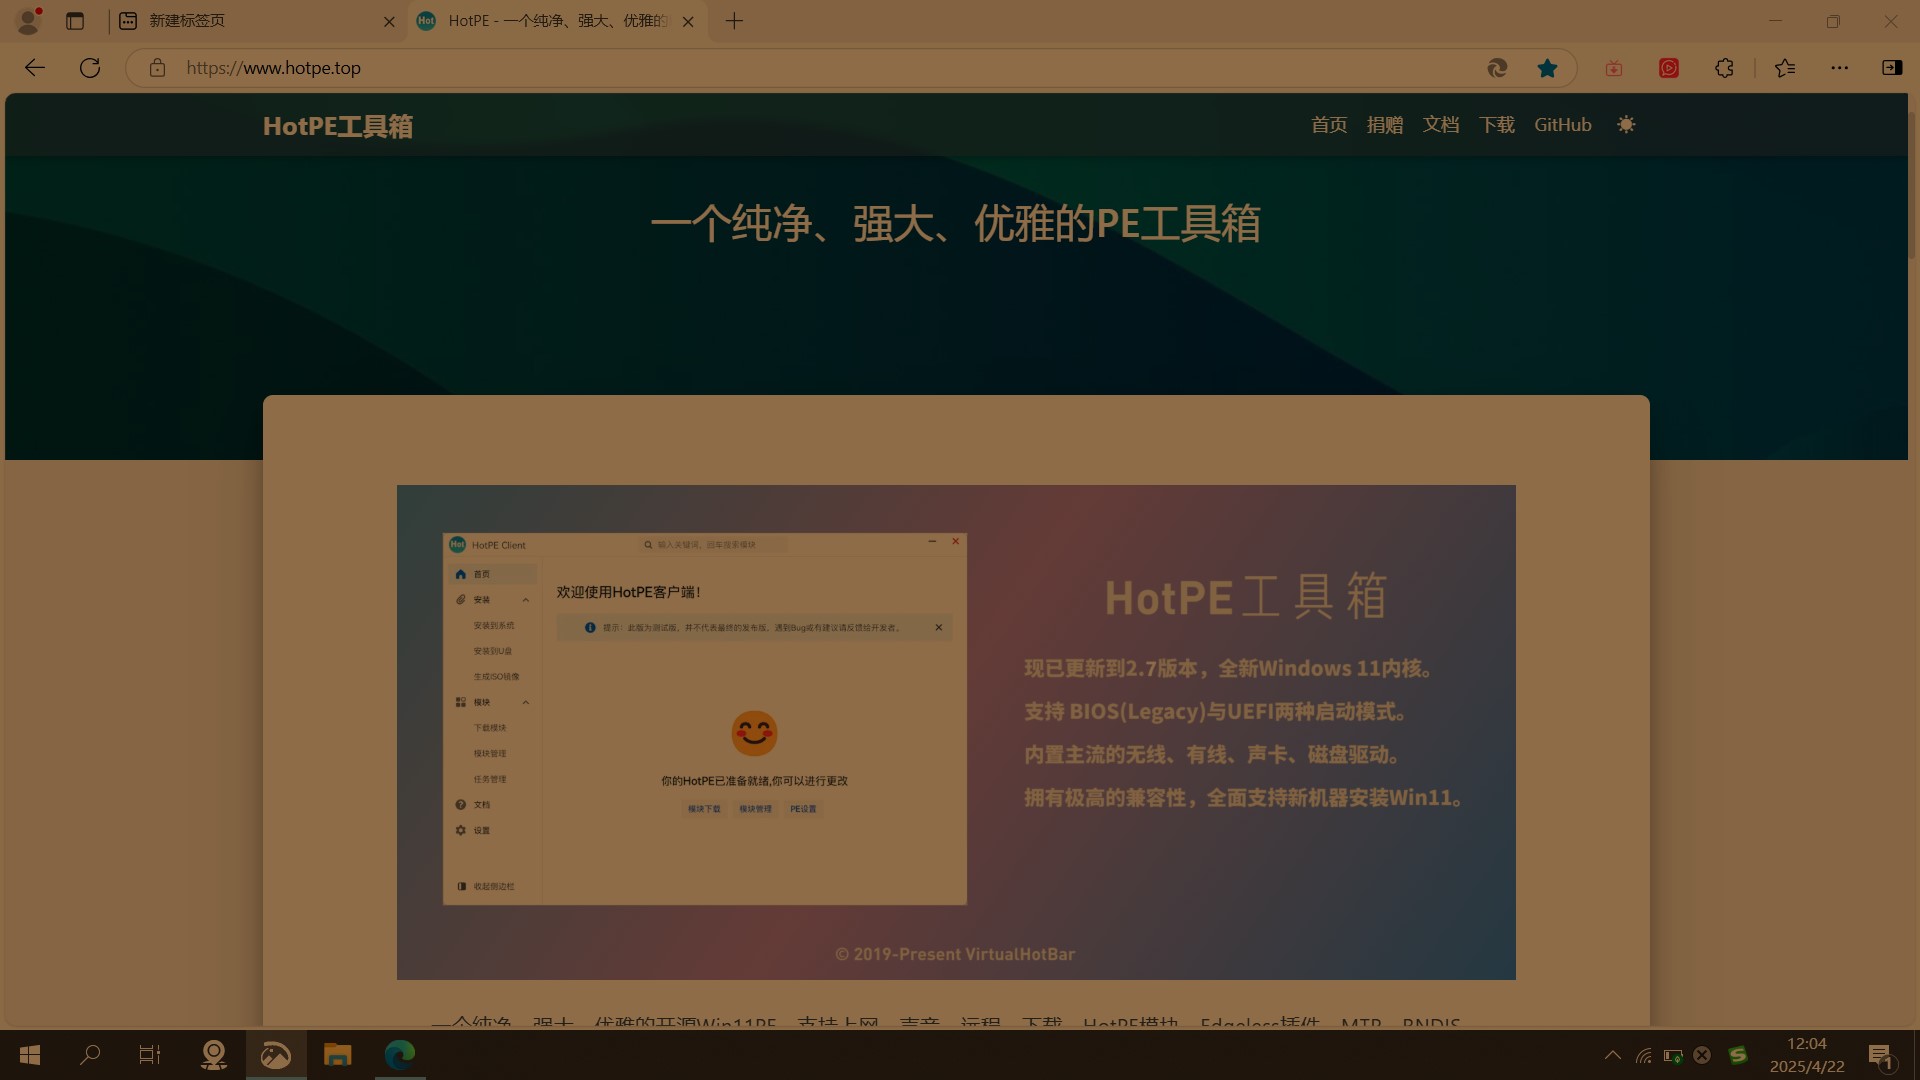1920x1080 pixels.
Task: Open the network tray icon
Action: (1643, 1055)
